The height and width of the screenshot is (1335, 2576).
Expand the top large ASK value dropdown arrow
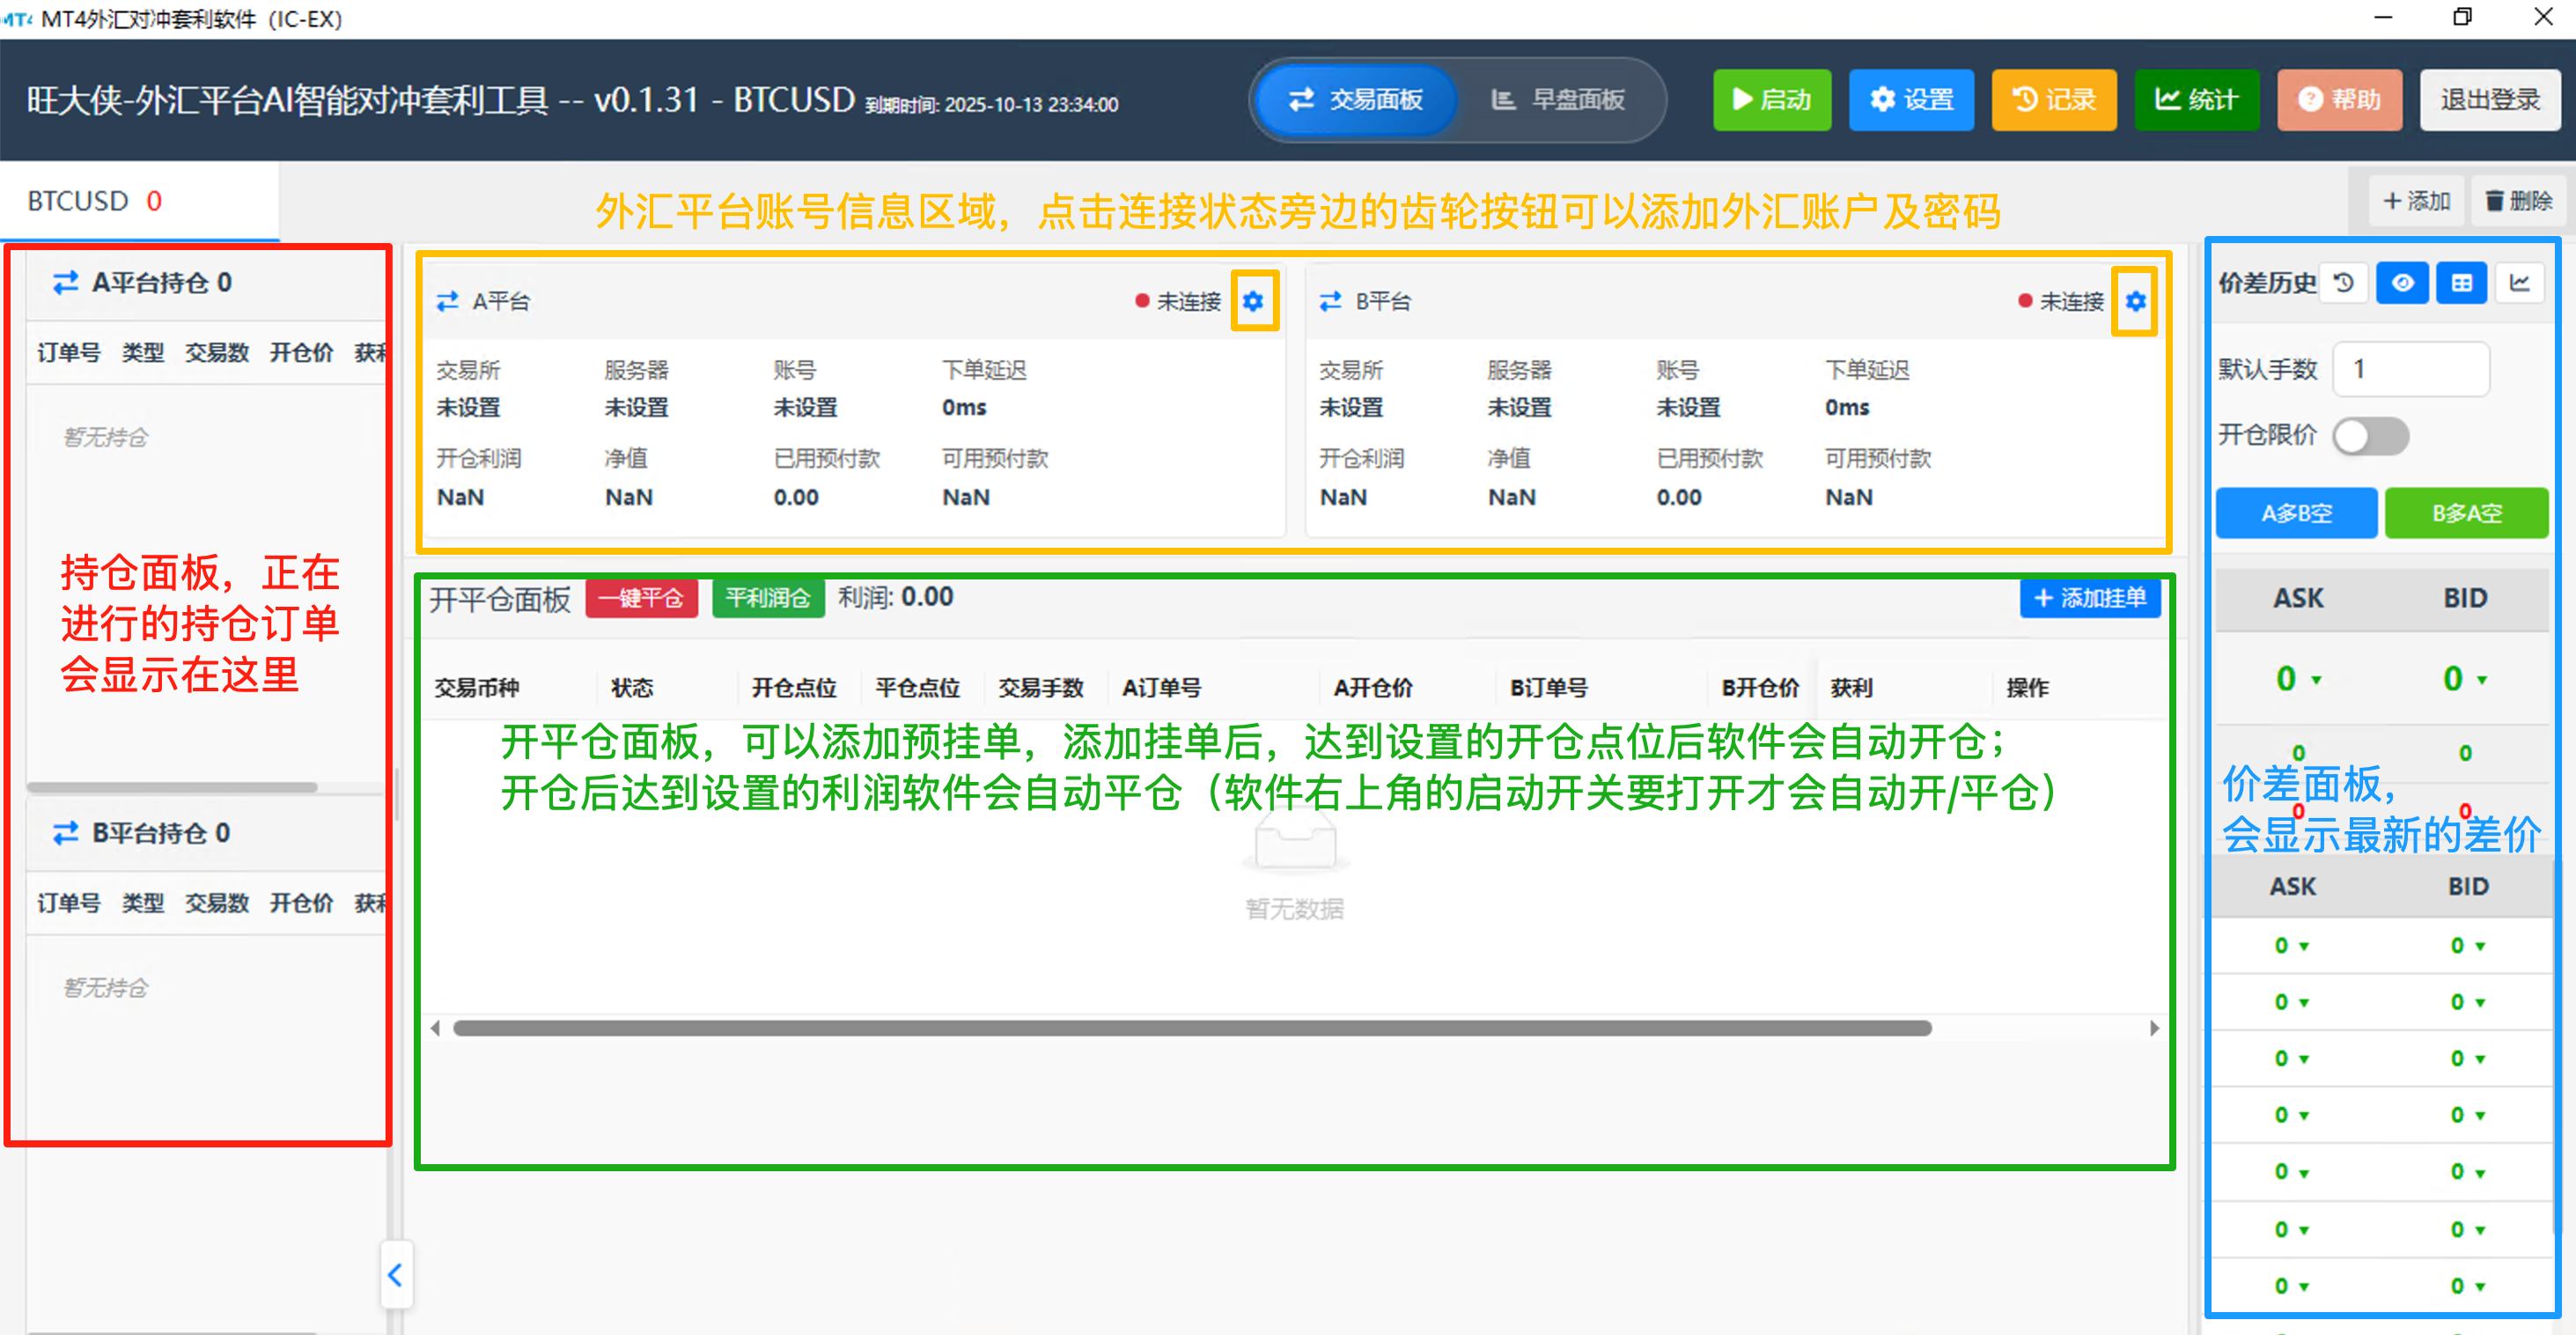click(2316, 680)
